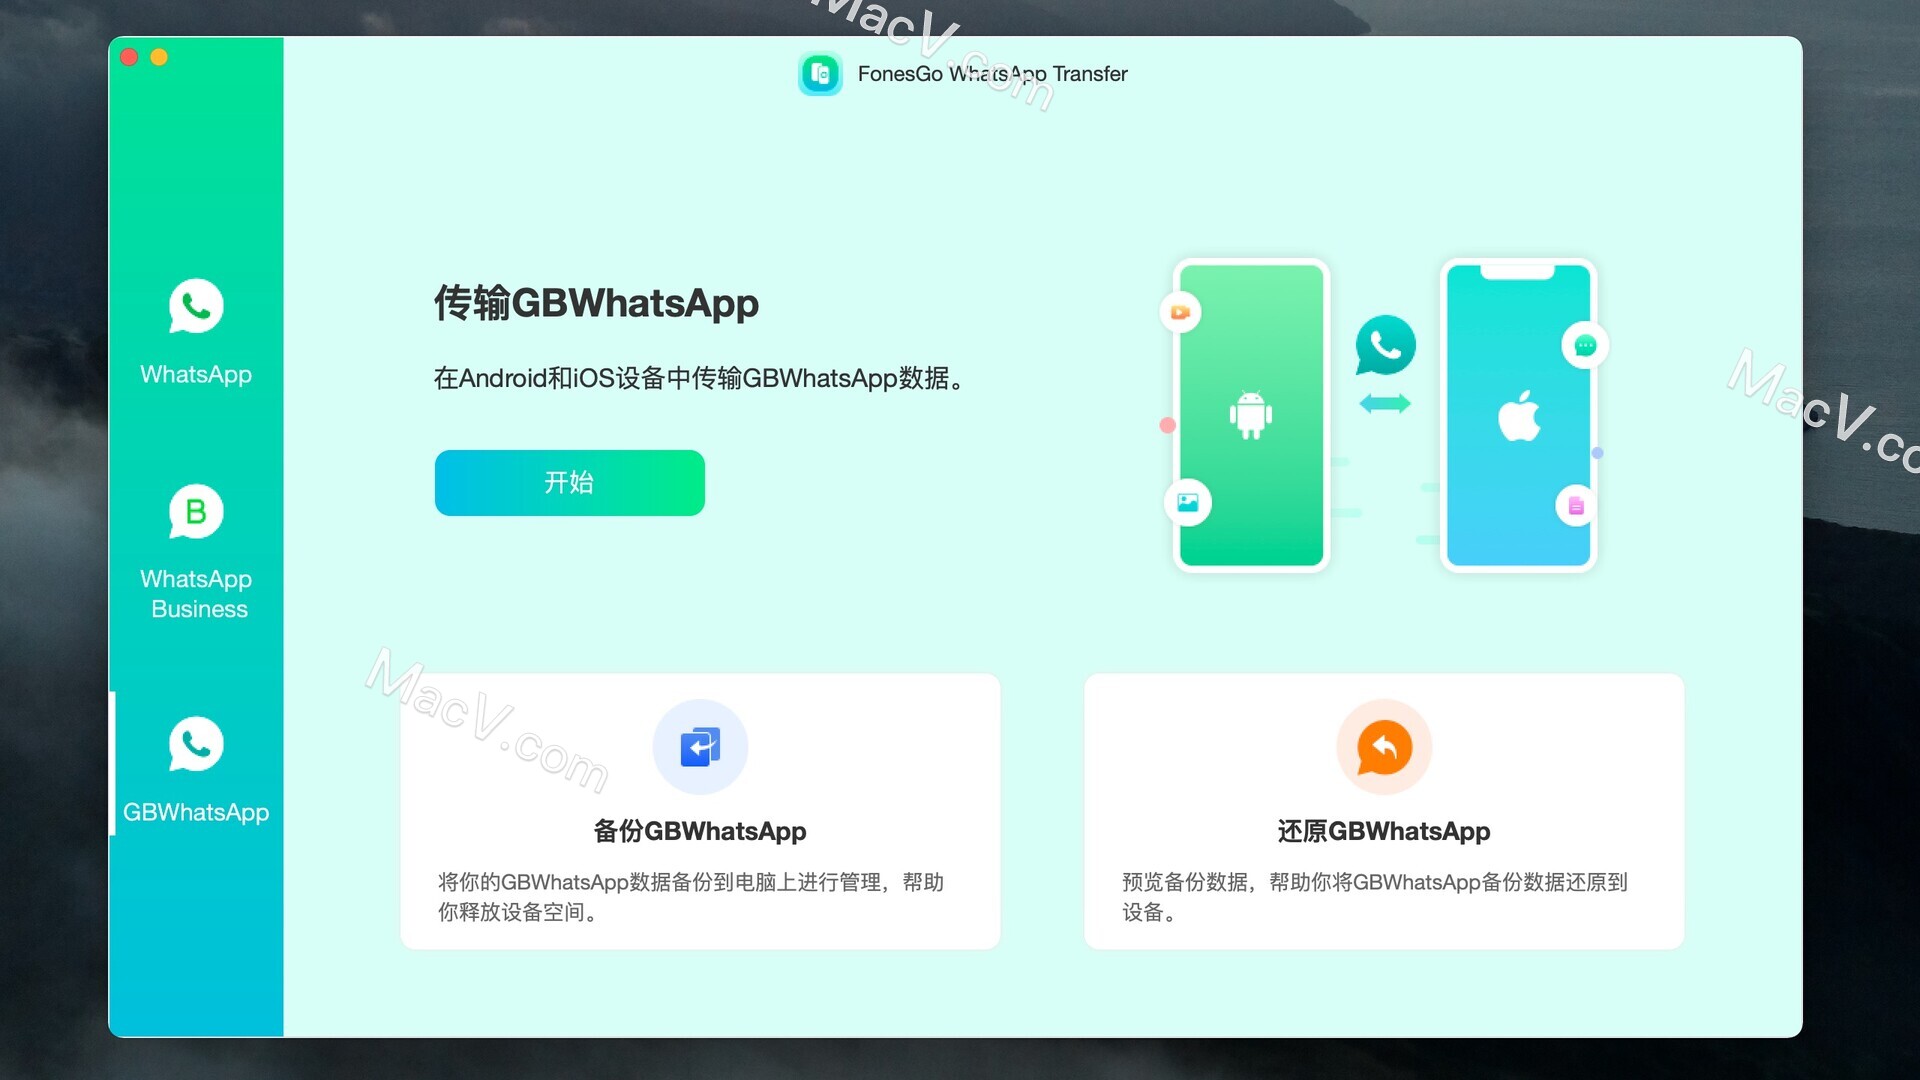Click the double-headed transfer arrow icon
The width and height of the screenshot is (1920, 1080).
coord(1385,404)
